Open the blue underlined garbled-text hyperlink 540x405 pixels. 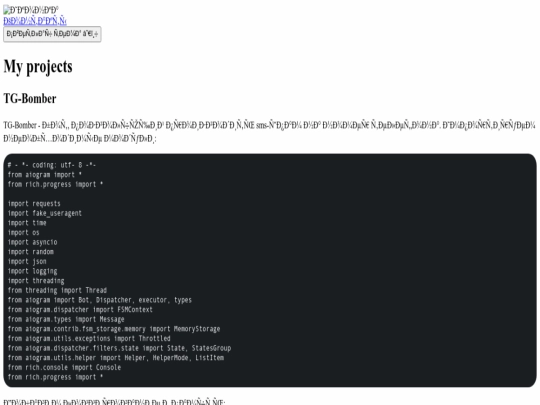pos(35,21)
